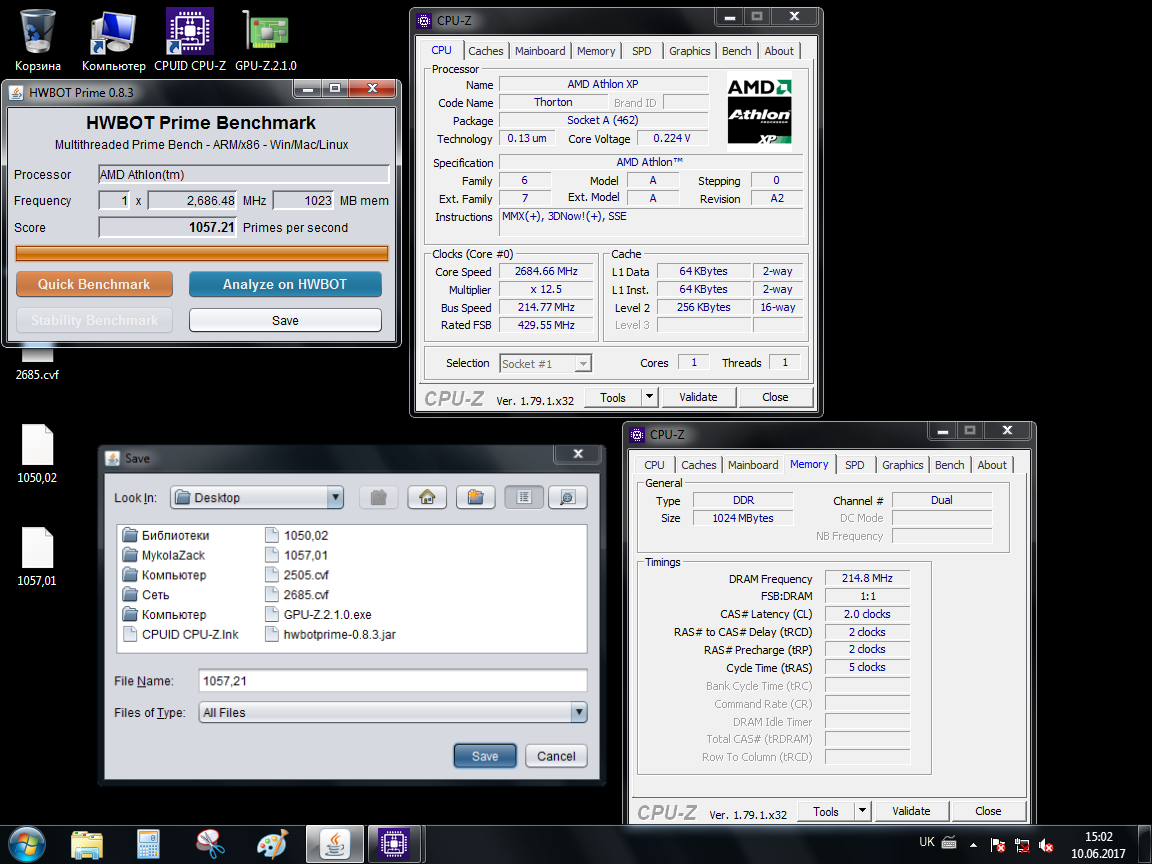Open About tab in lower CPU-Z window
This screenshot has width=1152, height=864.
[x=992, y=465]
